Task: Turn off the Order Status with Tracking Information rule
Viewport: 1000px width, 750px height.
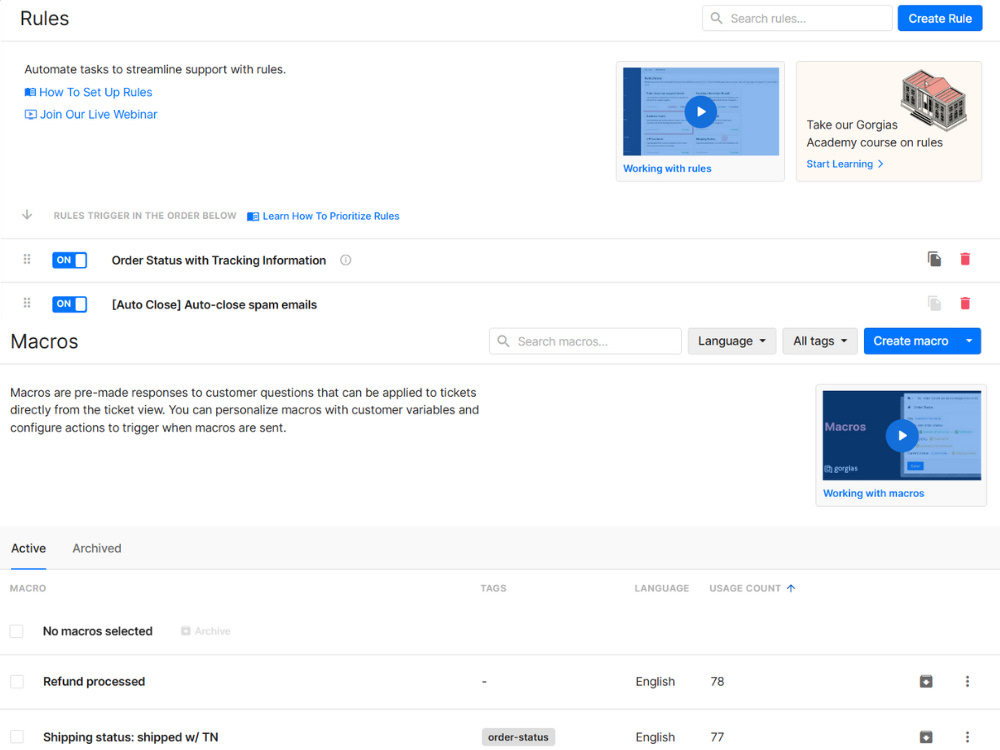Action: 70,260
